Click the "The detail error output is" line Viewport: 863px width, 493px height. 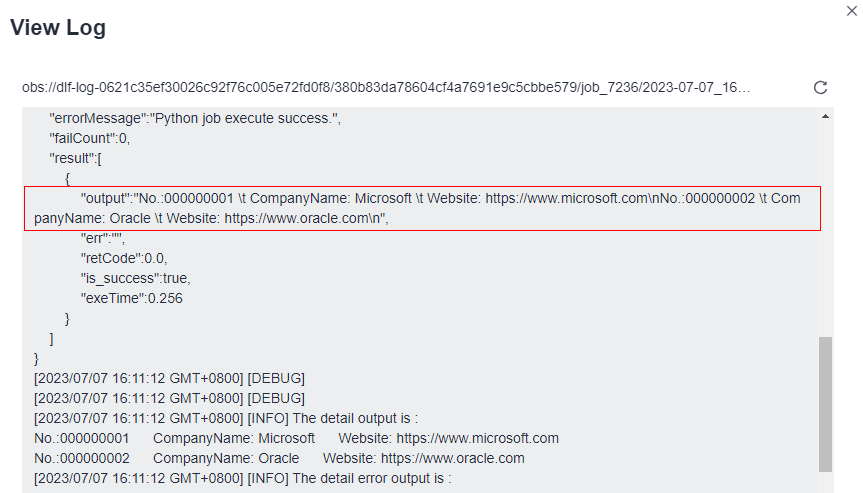(x=242, y=478)
